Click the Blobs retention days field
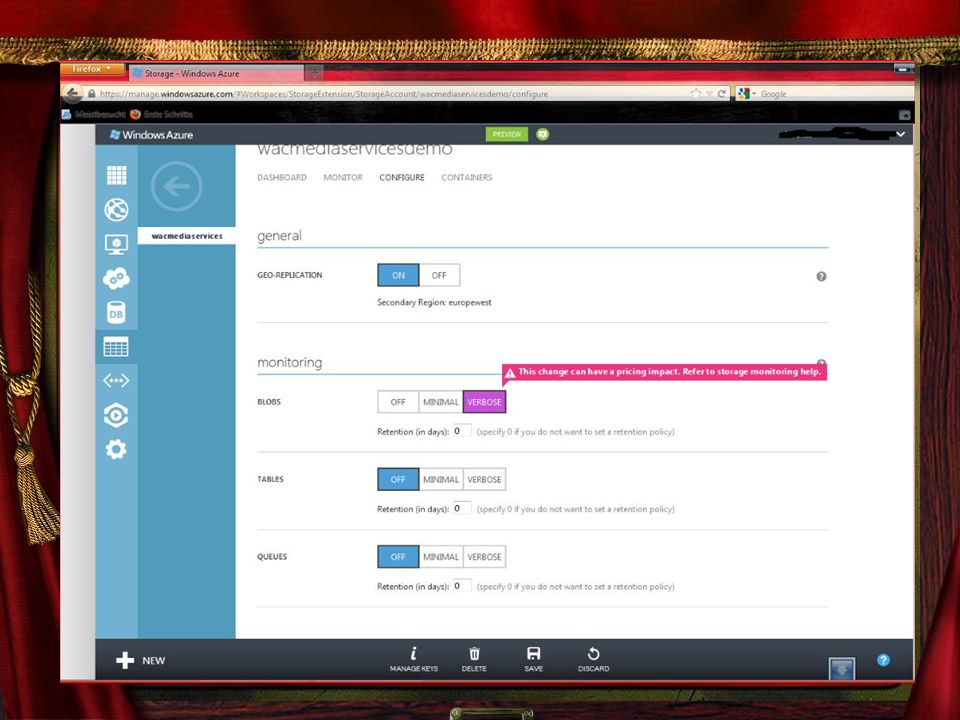 tap(462, 431)
